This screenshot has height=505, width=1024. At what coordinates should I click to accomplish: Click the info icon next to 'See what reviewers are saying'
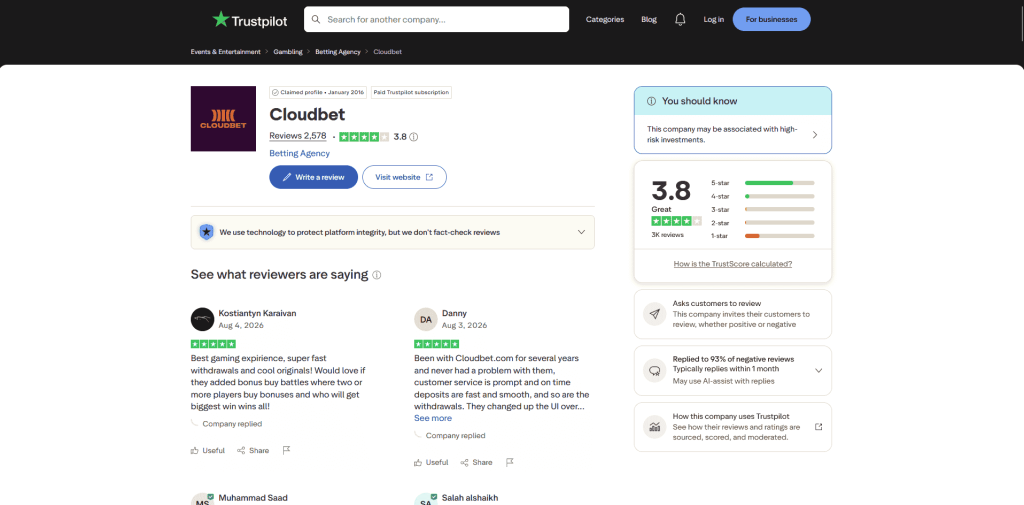377,275
